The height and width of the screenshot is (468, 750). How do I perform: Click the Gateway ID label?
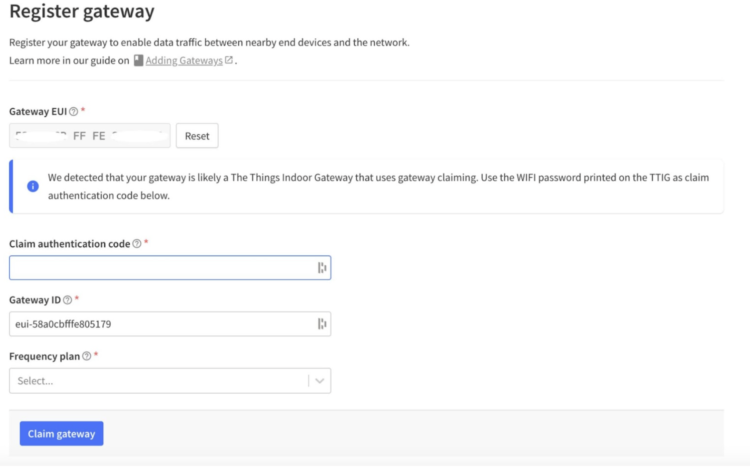click(x=35, y=300)
